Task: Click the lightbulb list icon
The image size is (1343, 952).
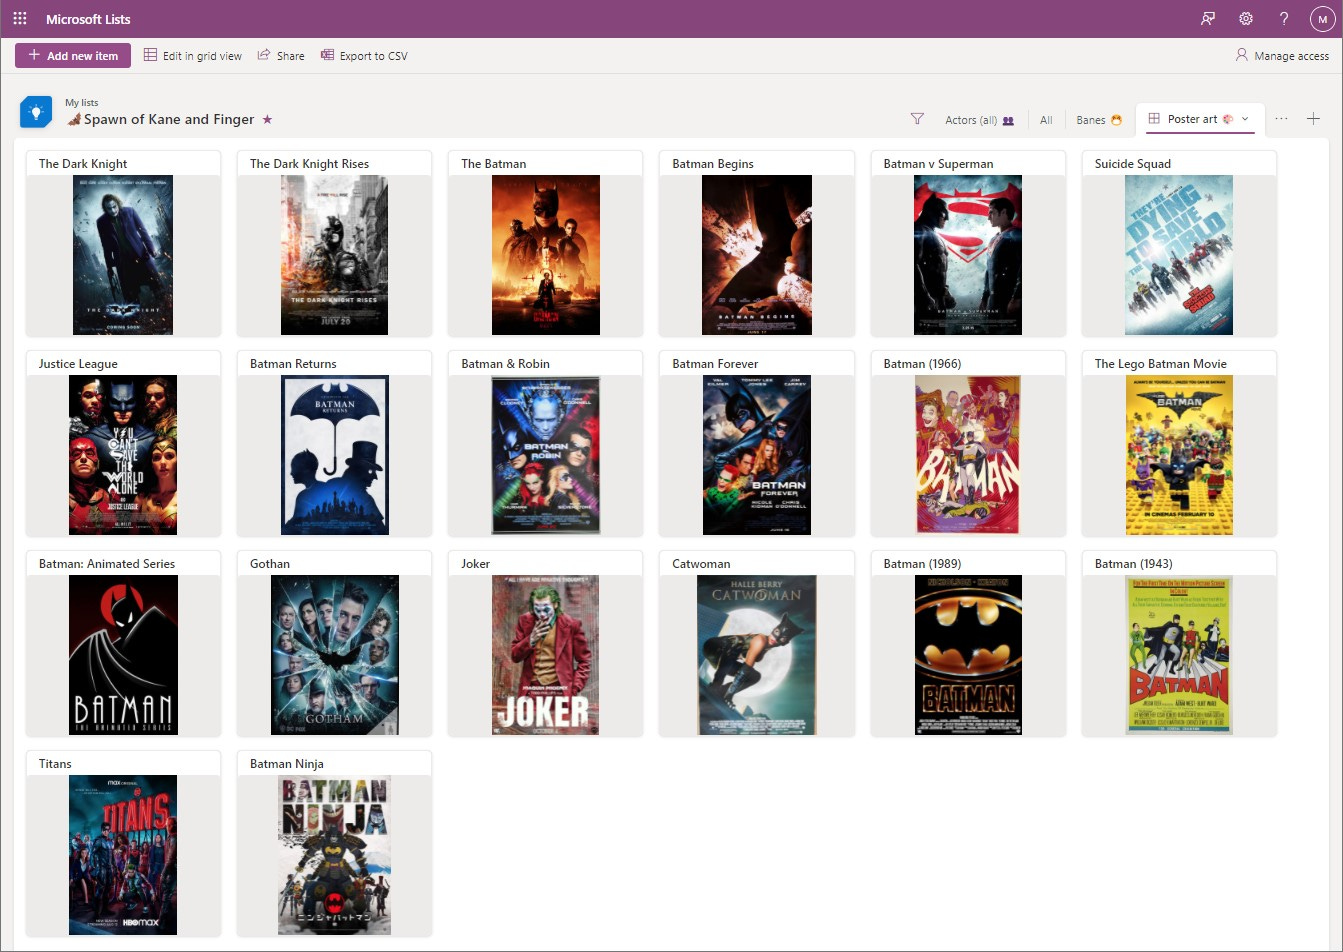Action: (36, 112)
